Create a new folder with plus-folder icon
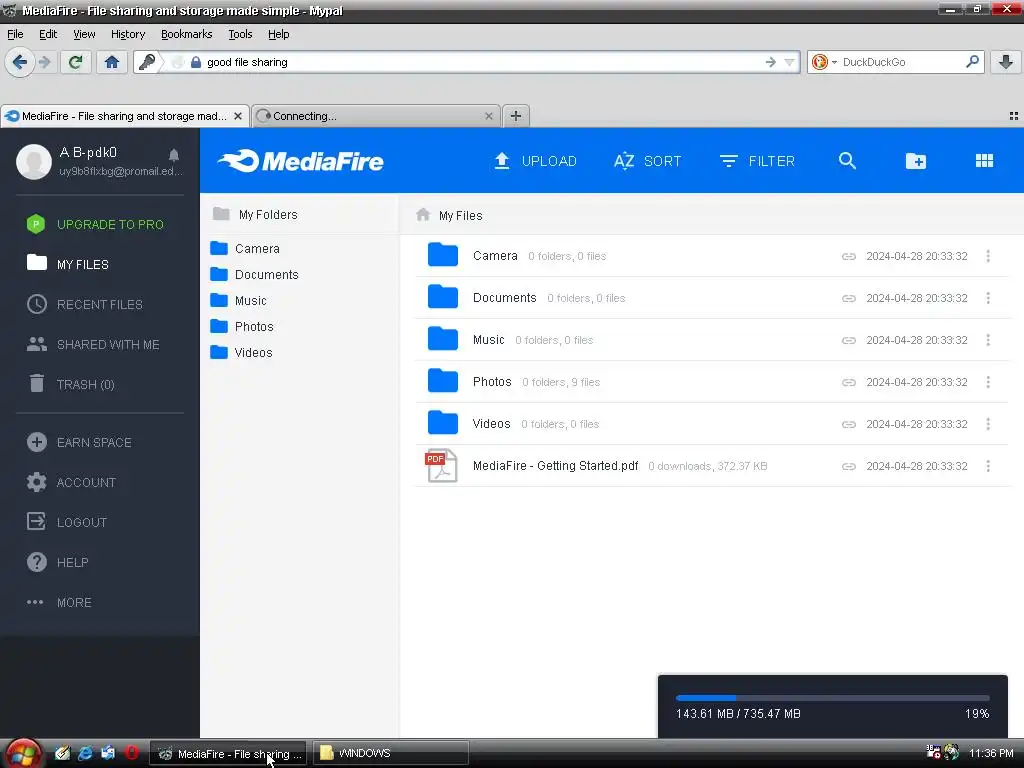Viewport: 1024px width, 768px height. (x=916, y=161)
